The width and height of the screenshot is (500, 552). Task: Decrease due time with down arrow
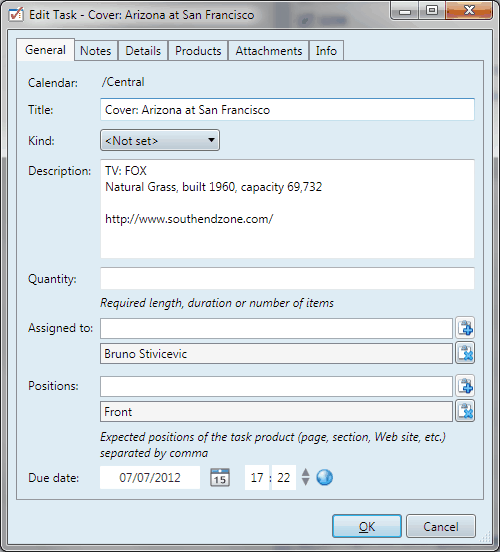(306, 482)
